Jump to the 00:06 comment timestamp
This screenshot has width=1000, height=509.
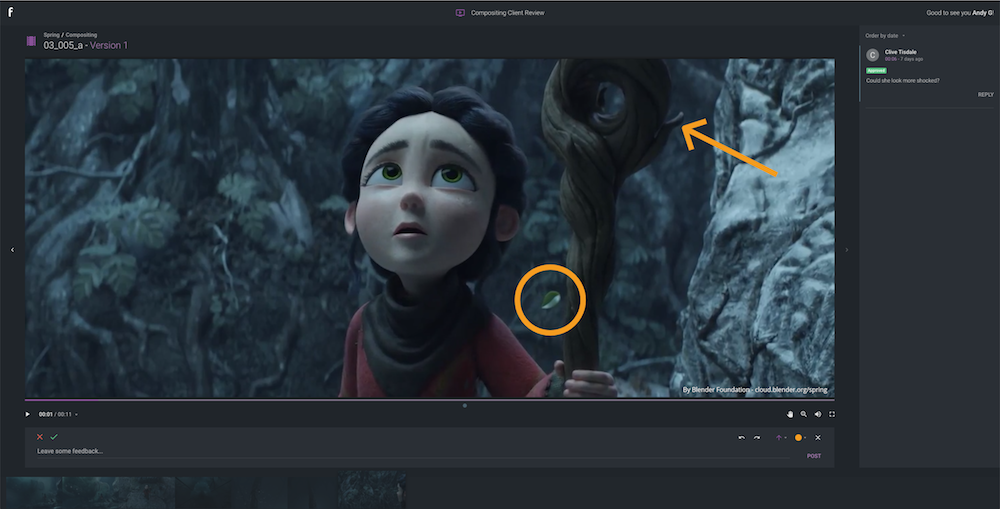click(x=890, y=59)
